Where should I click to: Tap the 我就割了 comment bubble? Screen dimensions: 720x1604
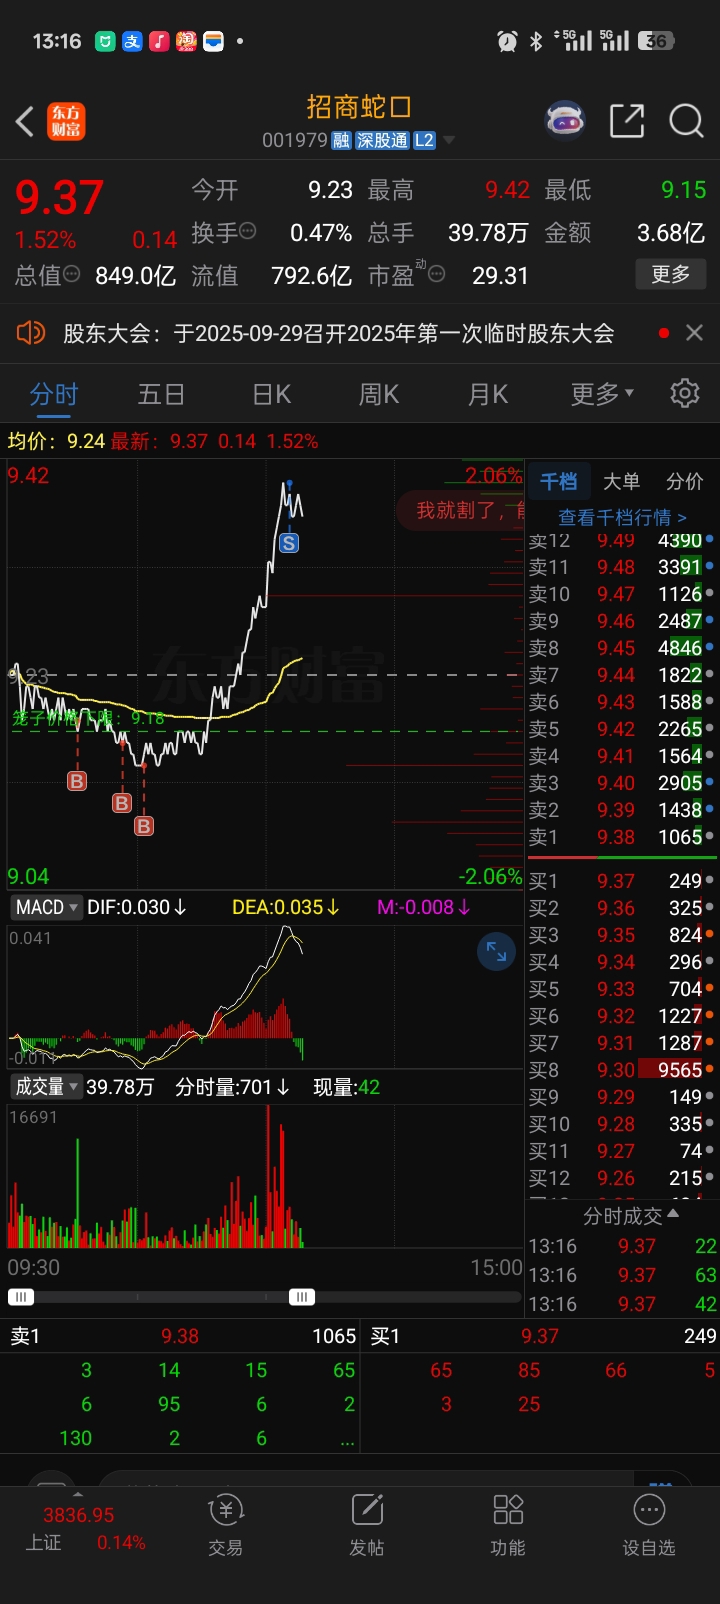[x=461, y=510]
